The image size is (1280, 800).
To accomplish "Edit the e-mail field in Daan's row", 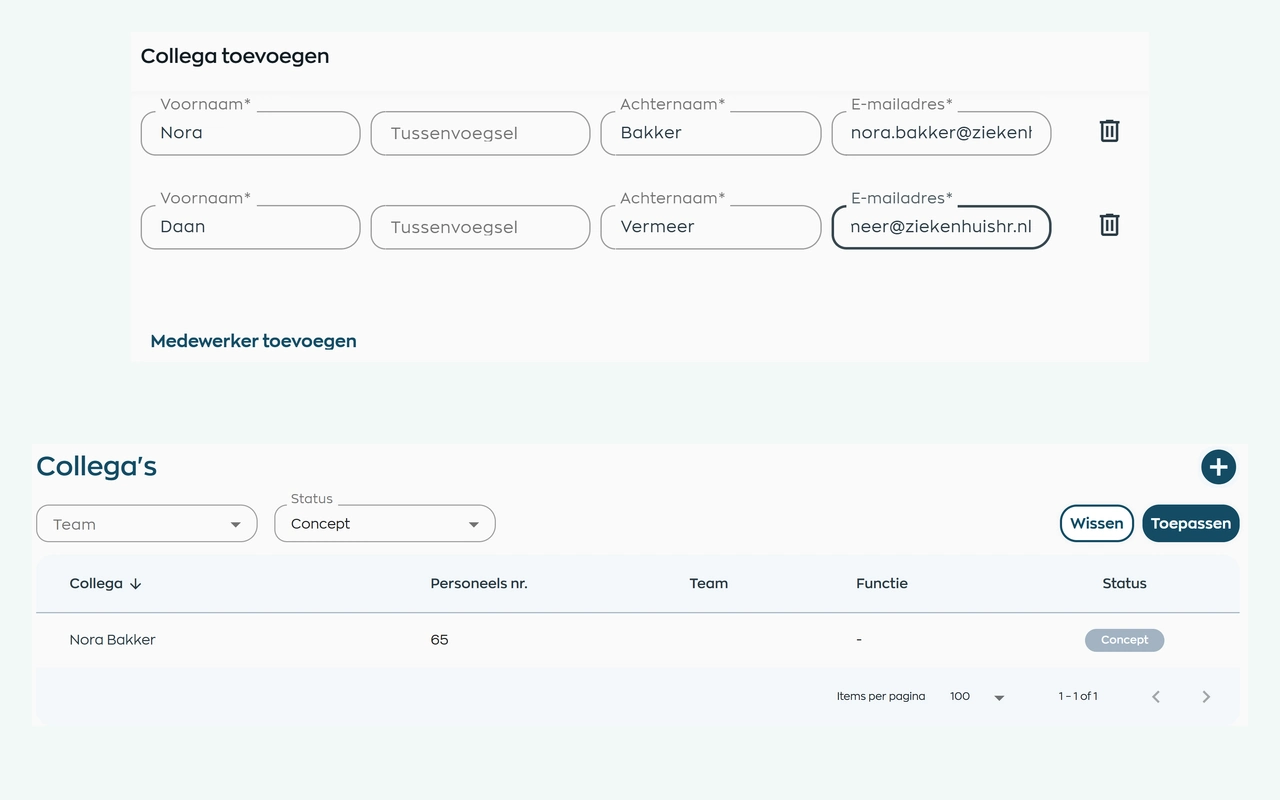I will coord(941,227).
